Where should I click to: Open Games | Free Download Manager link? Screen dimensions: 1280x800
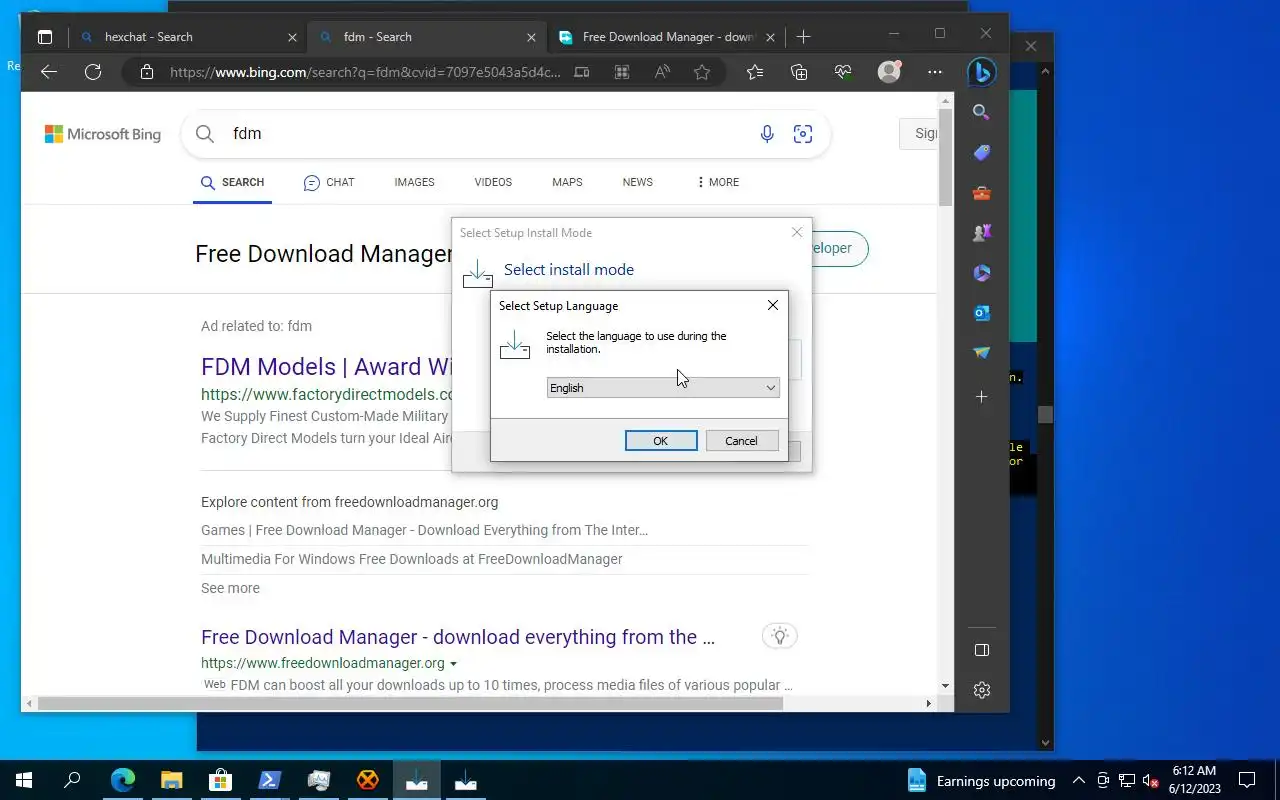click(x=424, y=530)
